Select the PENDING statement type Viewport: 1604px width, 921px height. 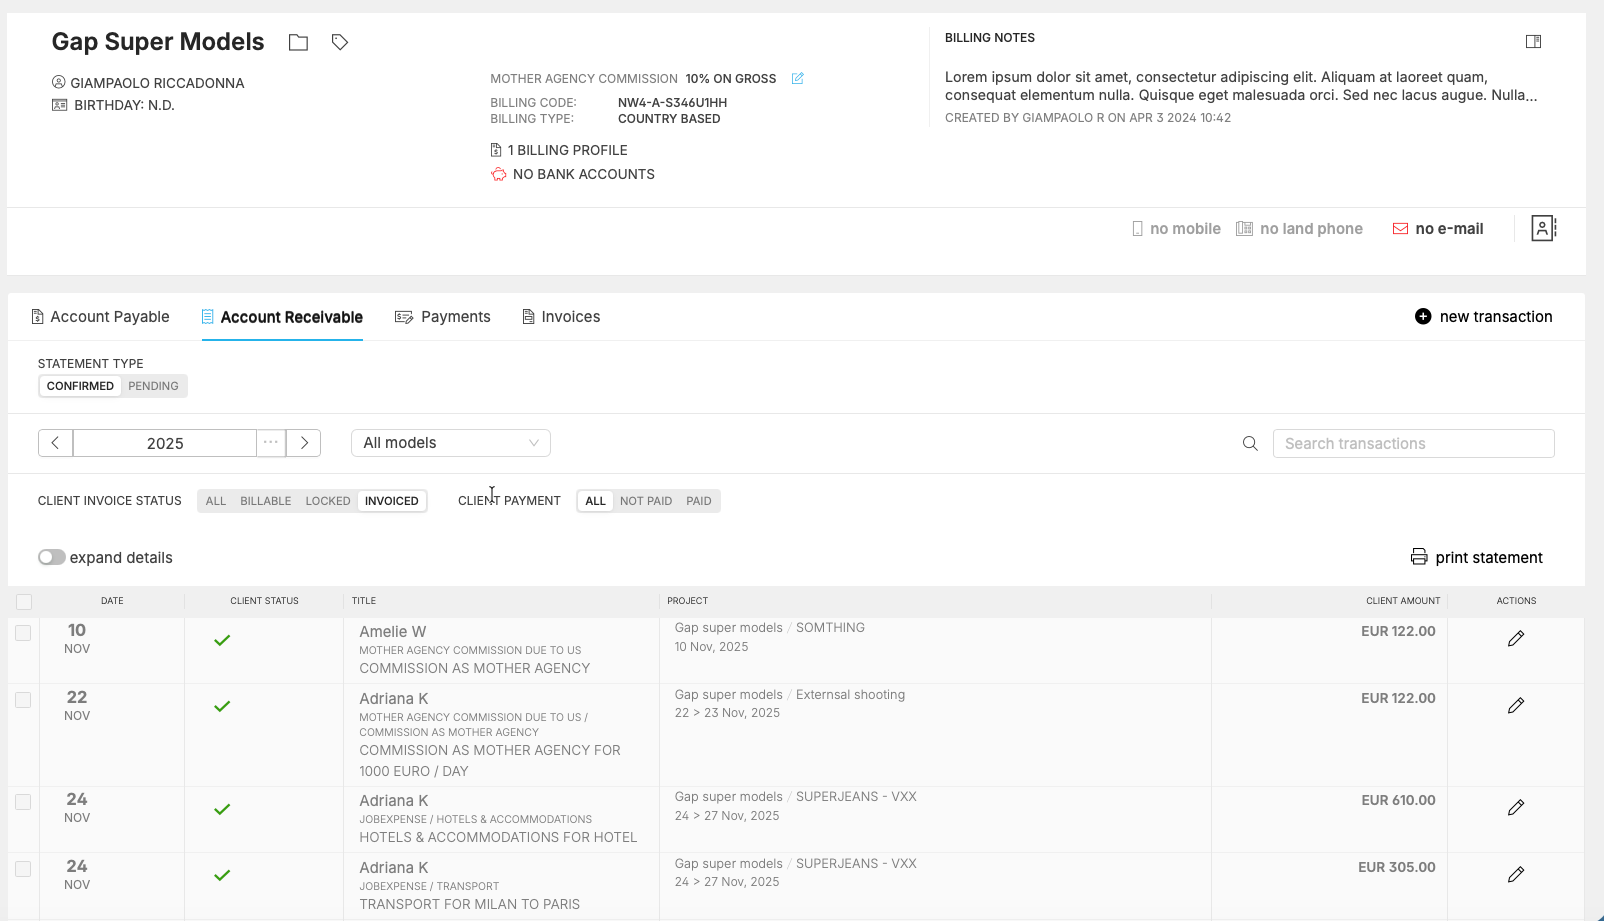point(153,385)
